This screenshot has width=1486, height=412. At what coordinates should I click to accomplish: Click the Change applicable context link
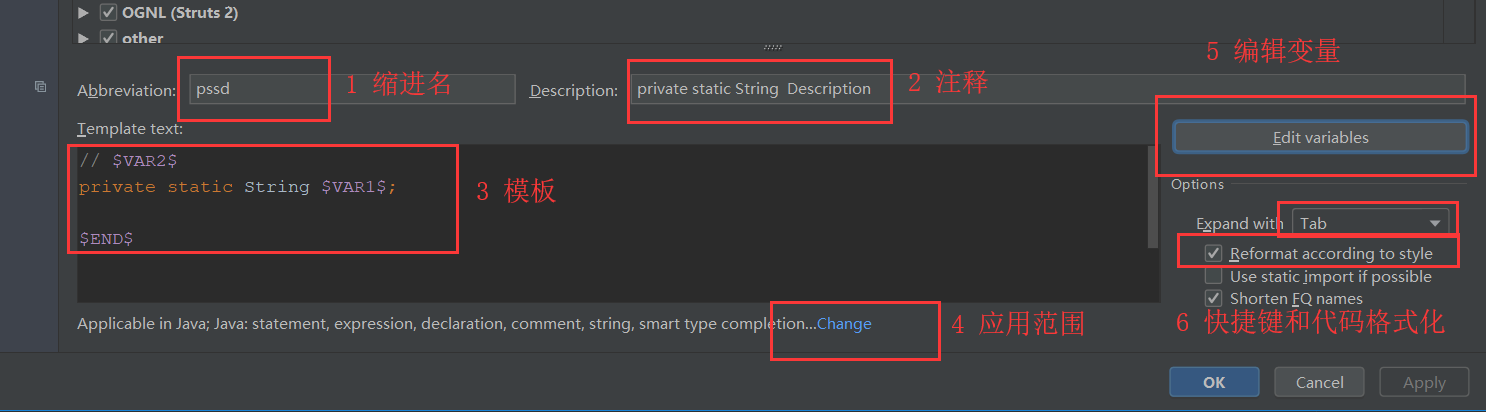(844, 324)
